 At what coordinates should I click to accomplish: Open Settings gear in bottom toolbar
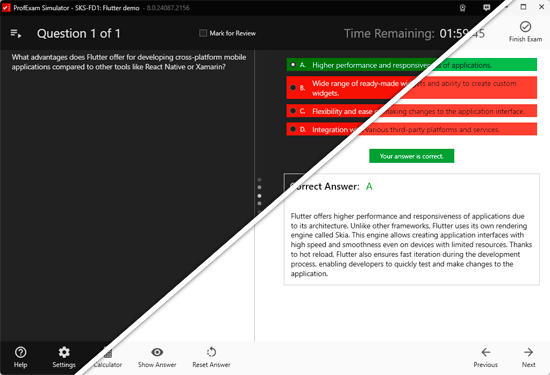pyautogui.click(x=64, y=357)
